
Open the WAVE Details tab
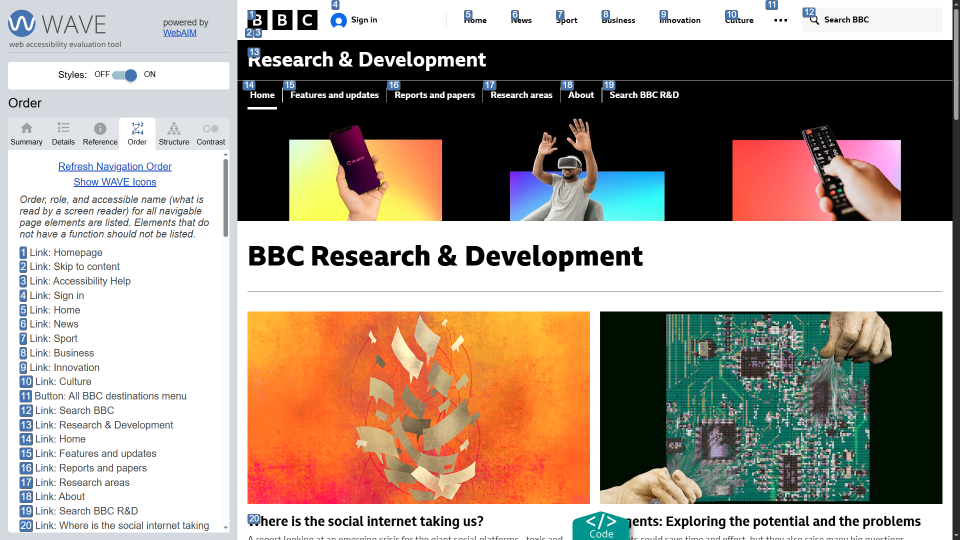(x=63, y=133)
